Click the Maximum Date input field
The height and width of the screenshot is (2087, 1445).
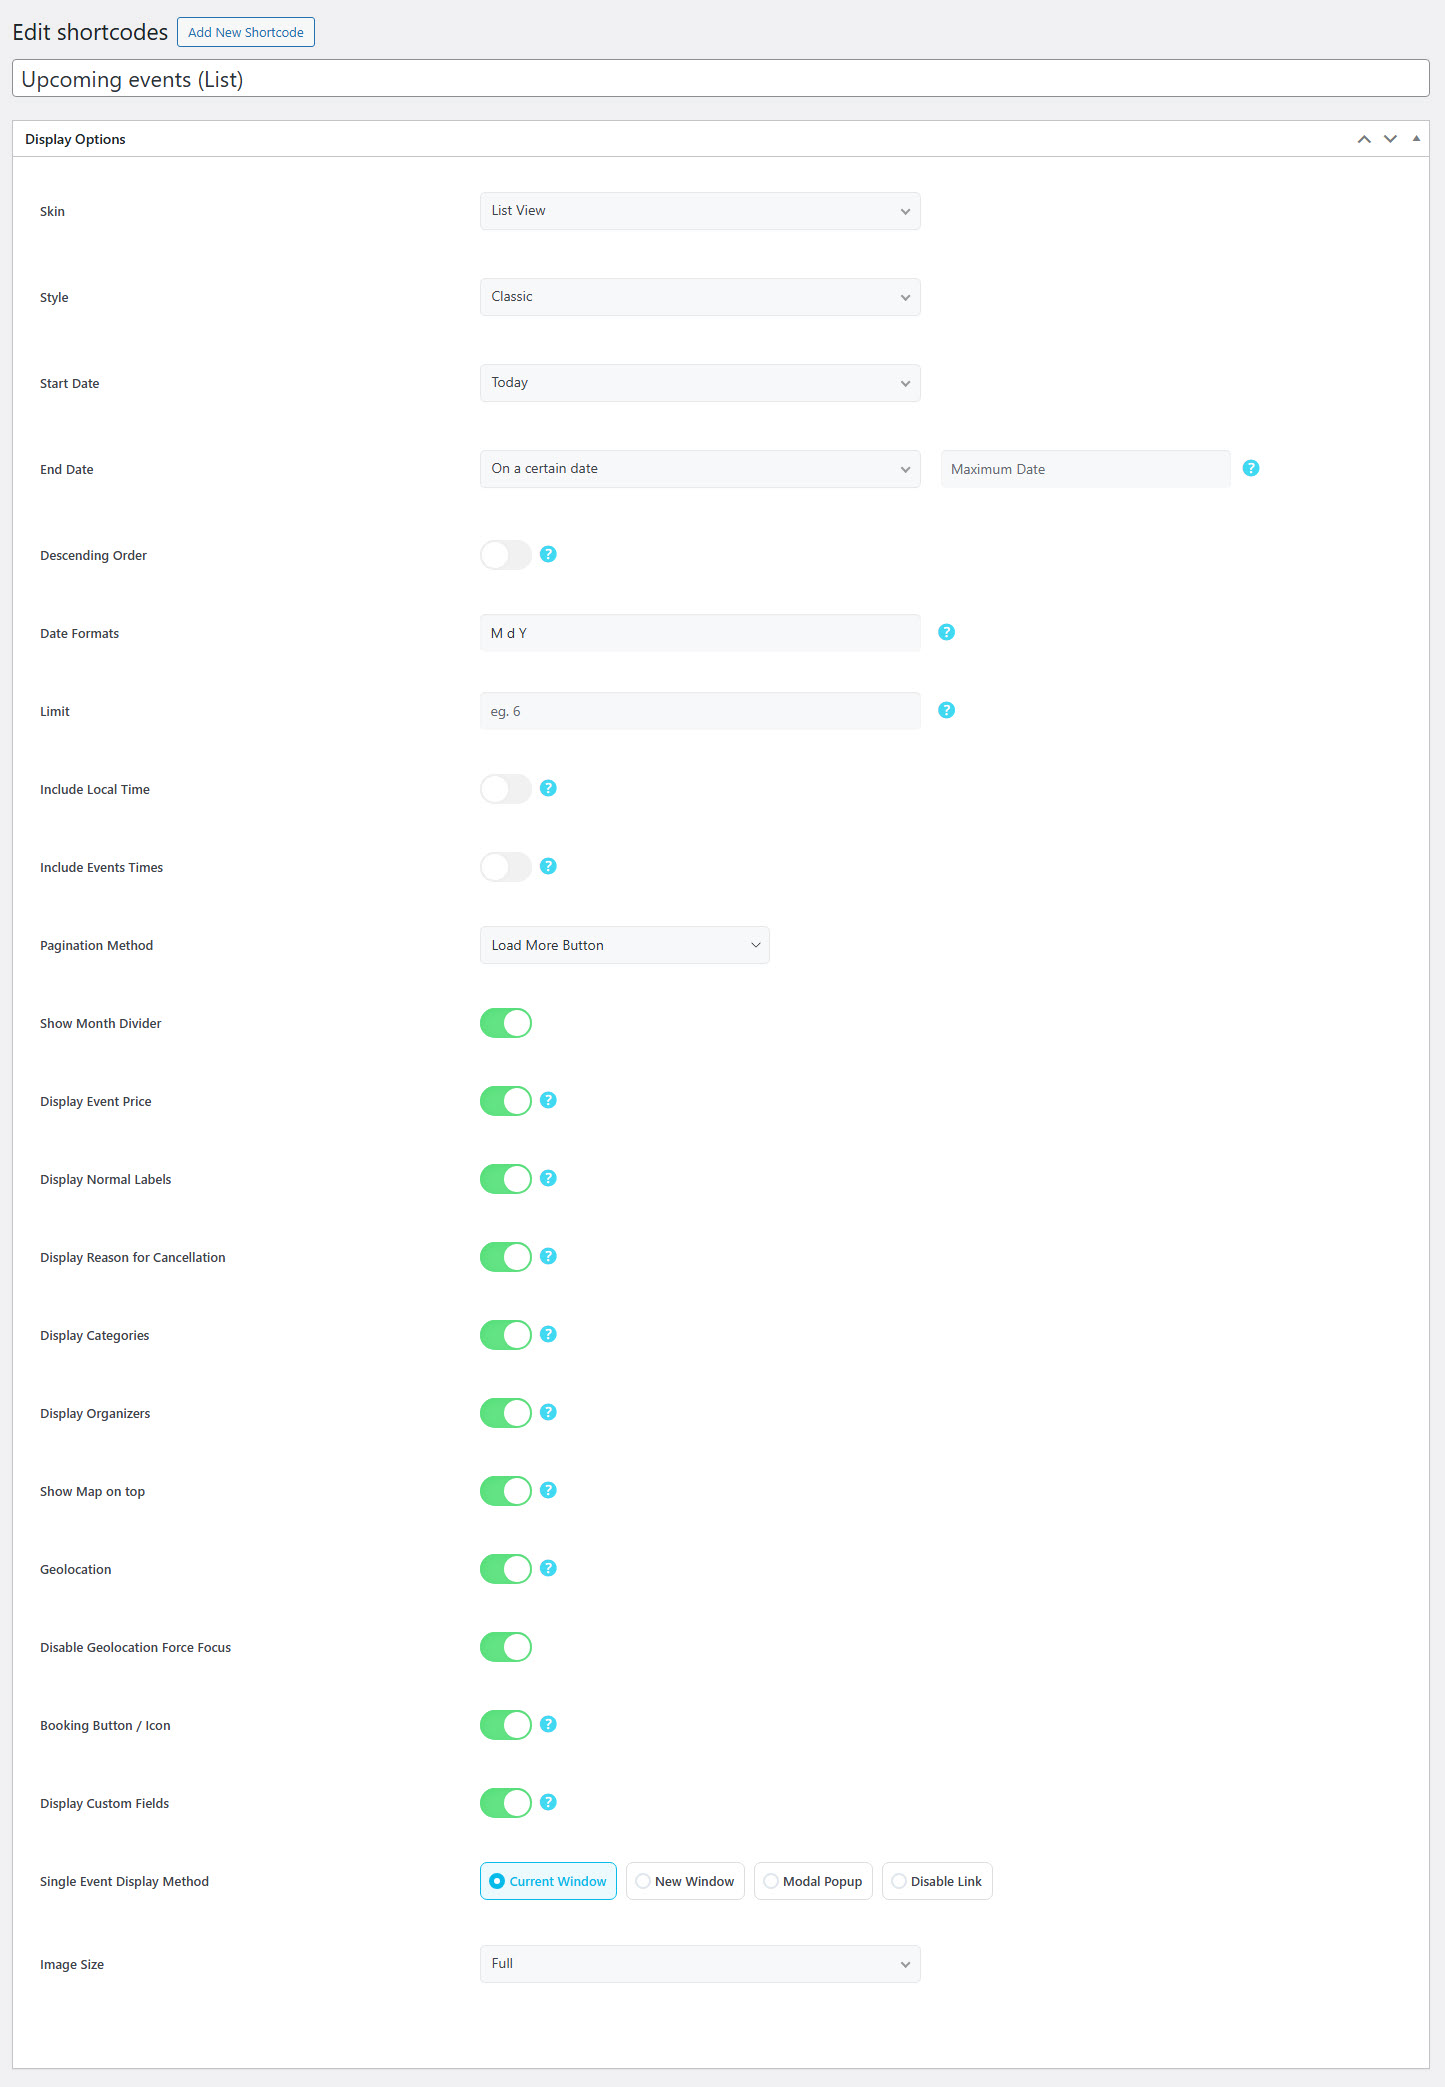1085,469
